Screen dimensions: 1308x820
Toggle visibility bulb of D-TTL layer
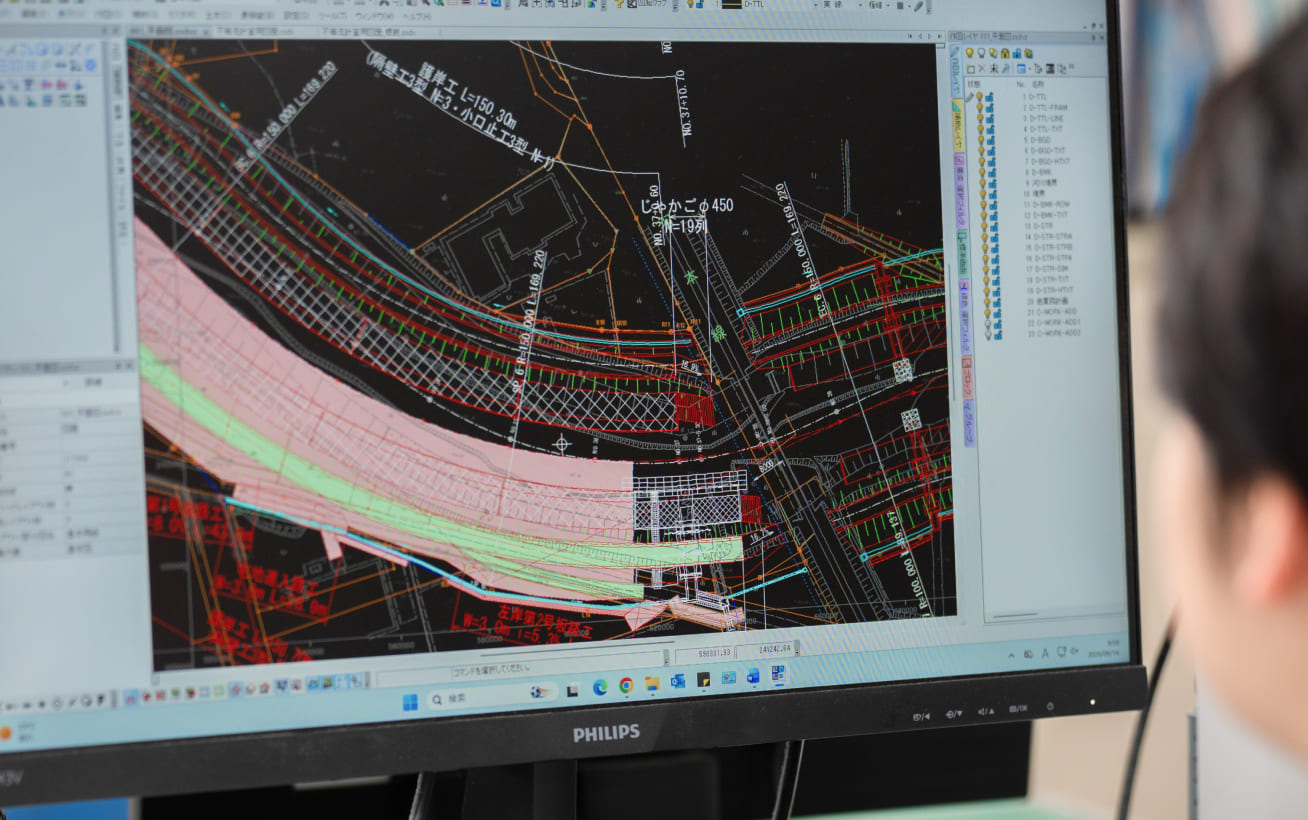click(979, 97)
